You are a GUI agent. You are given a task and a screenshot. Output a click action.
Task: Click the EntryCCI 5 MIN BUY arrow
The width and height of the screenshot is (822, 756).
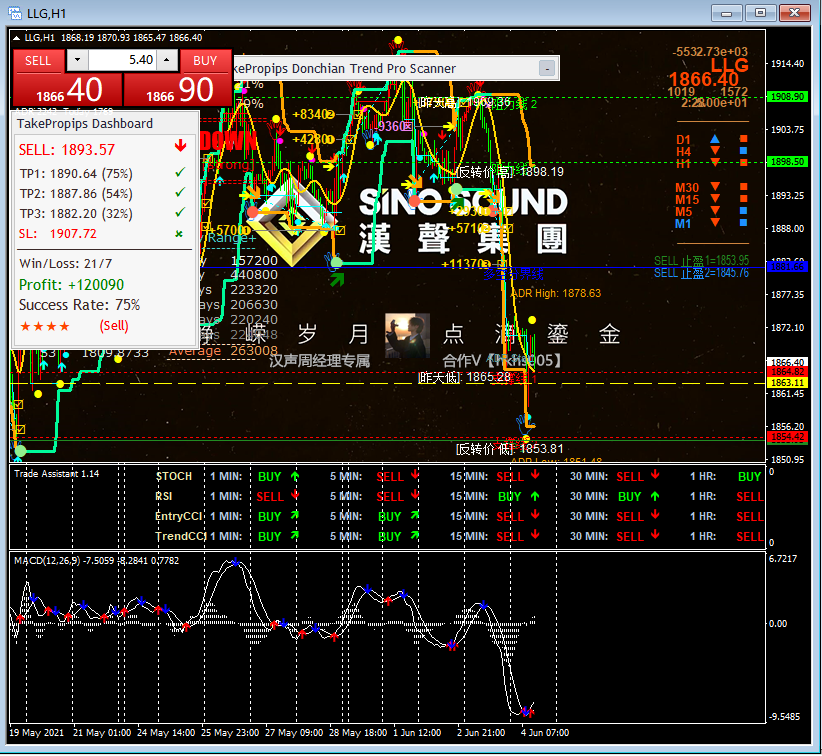[x=415, y=515]
